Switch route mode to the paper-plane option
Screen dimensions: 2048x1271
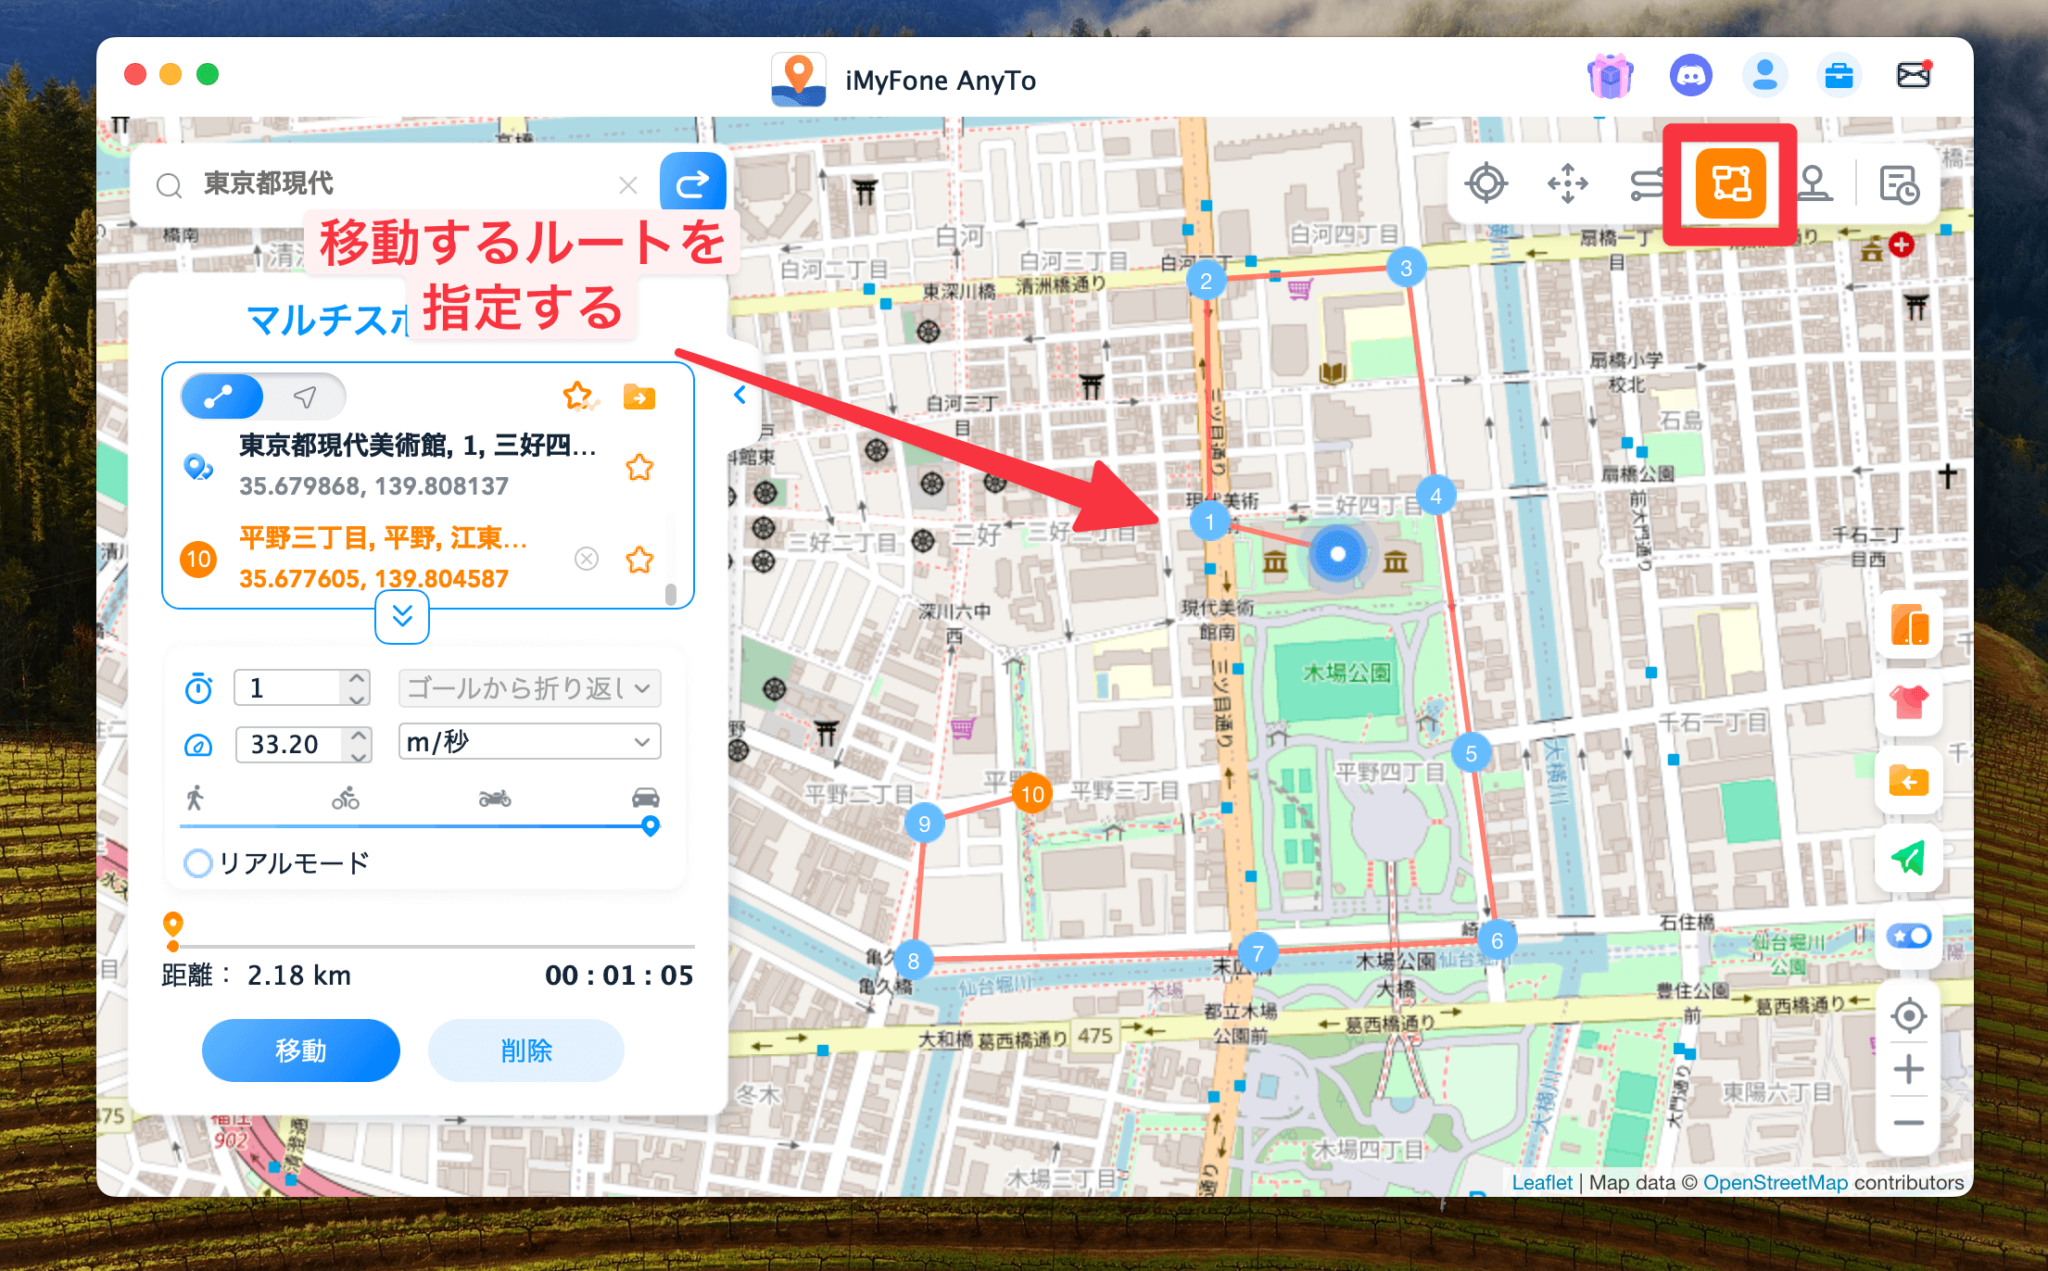[303, 396]
